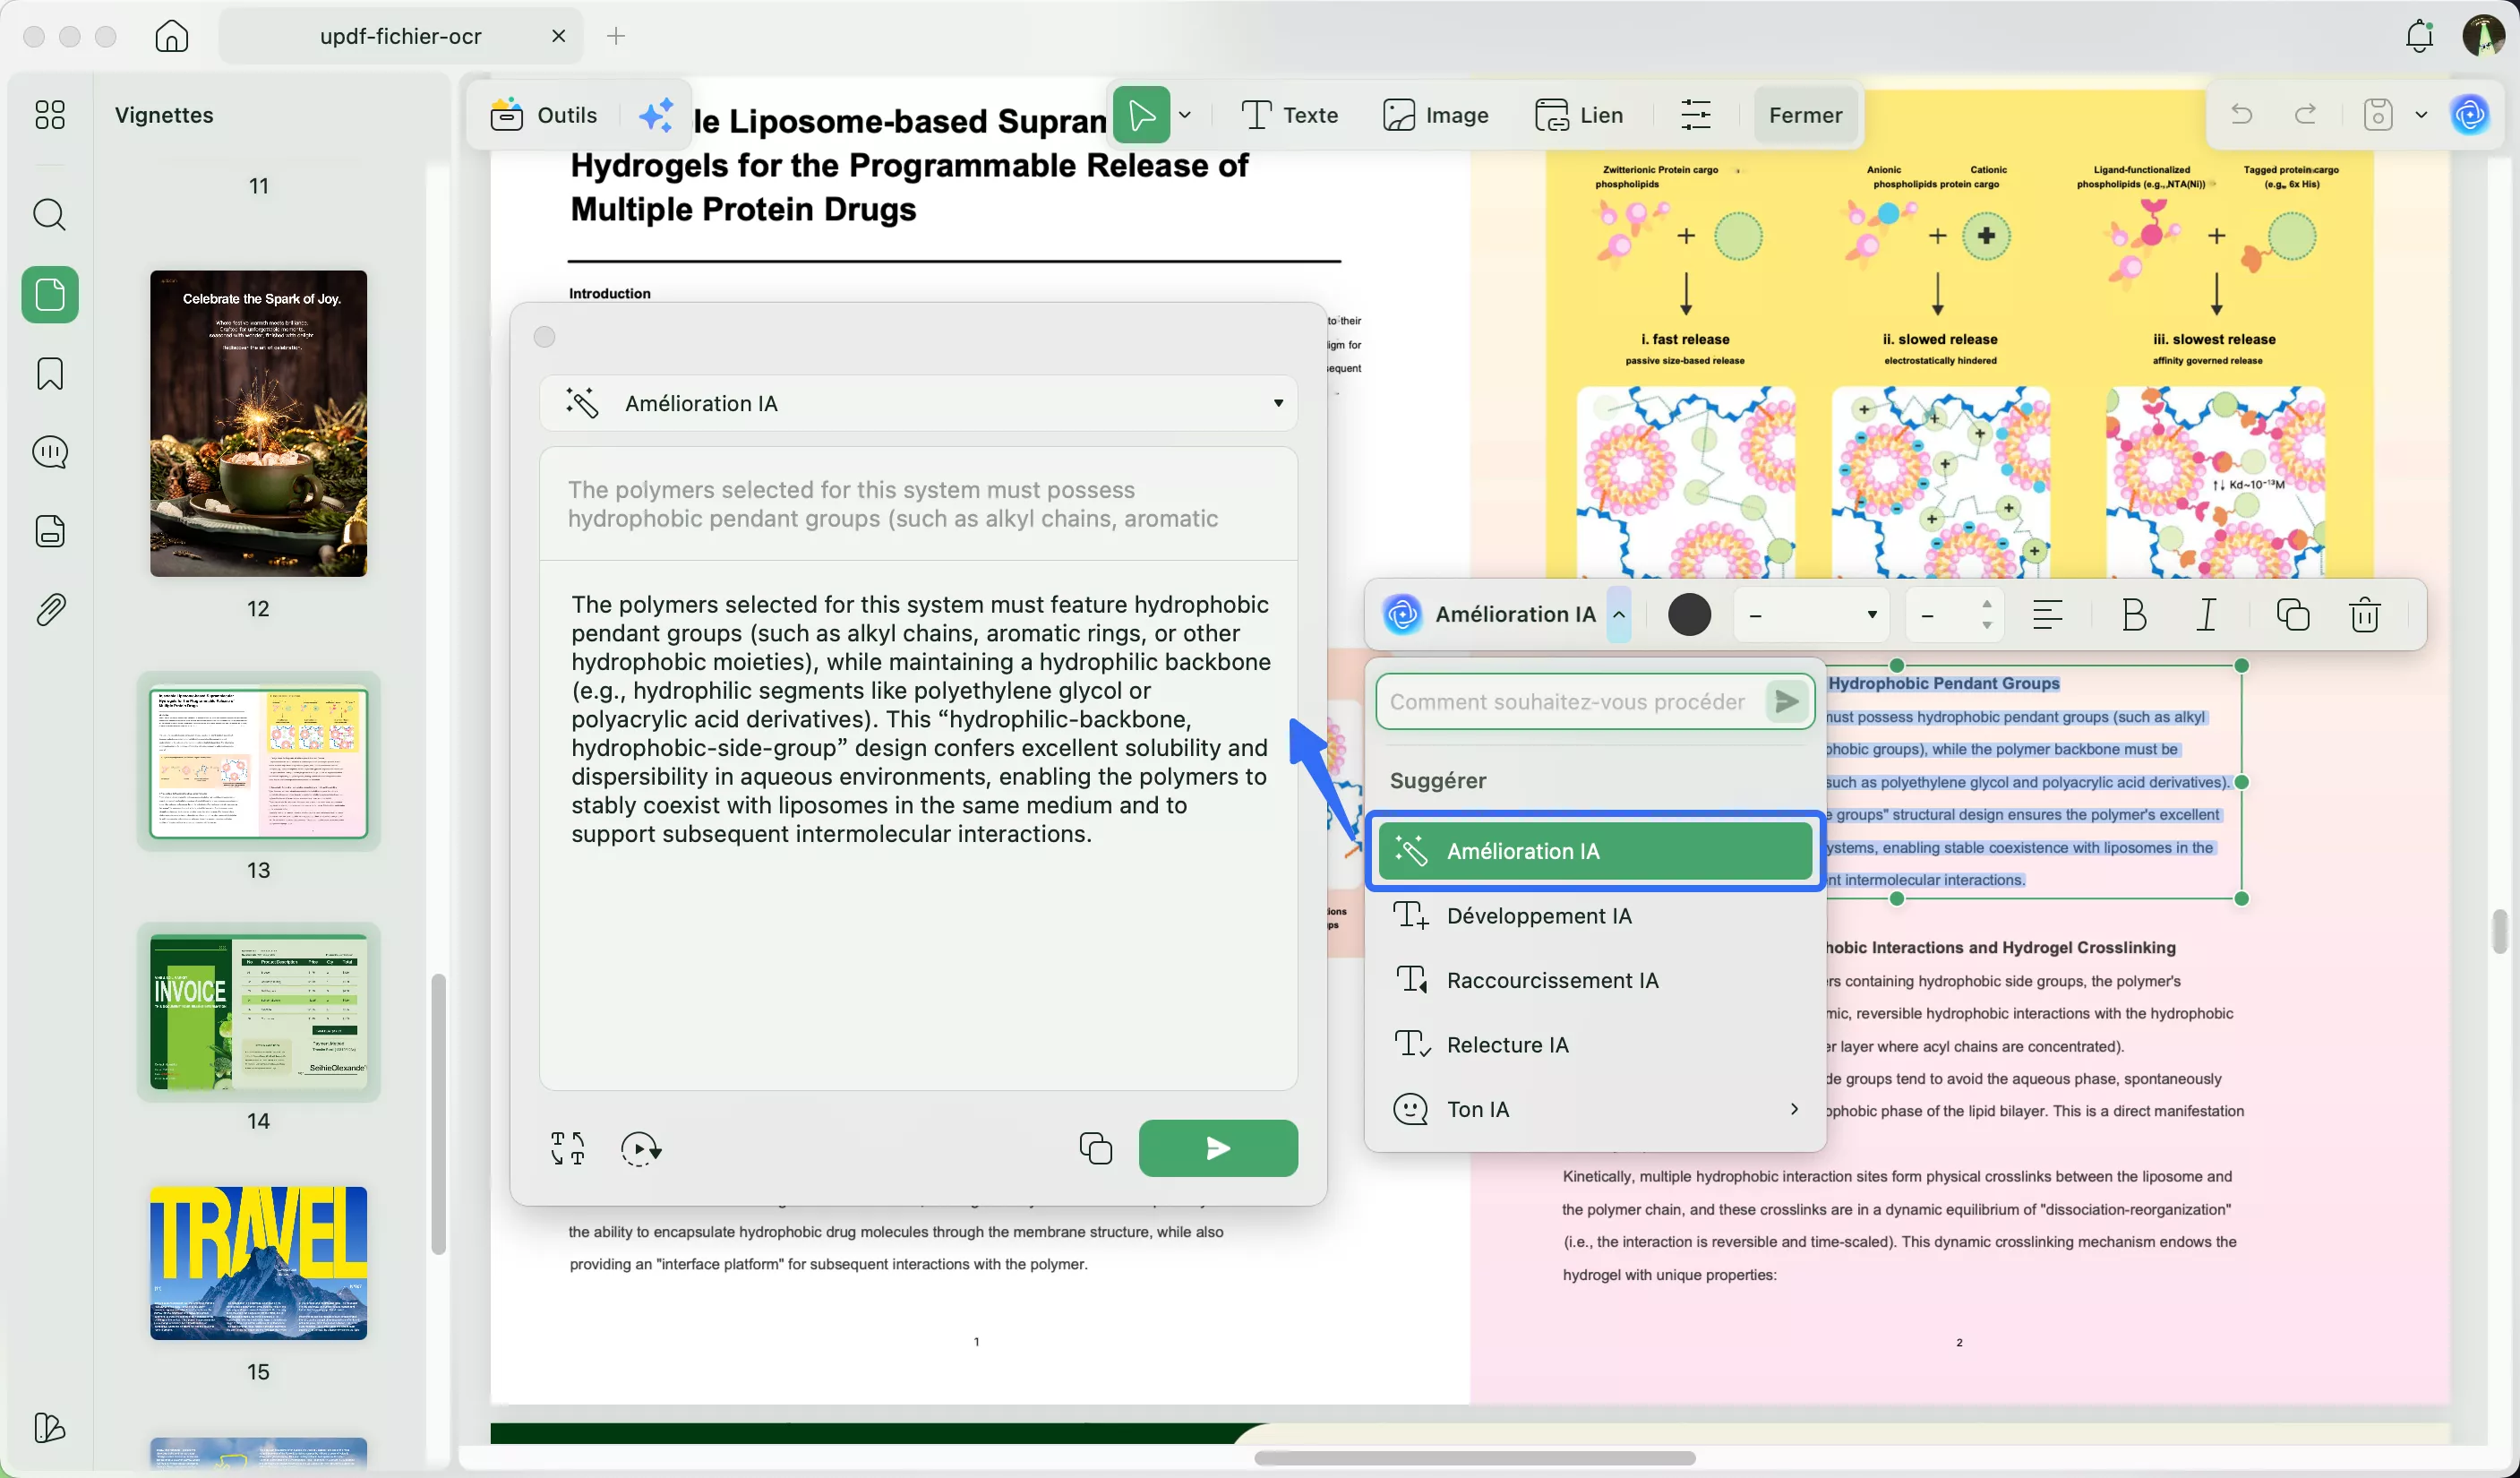Open the search panel in sidebar
The image size is (2520, 1478).
point(49,215)
